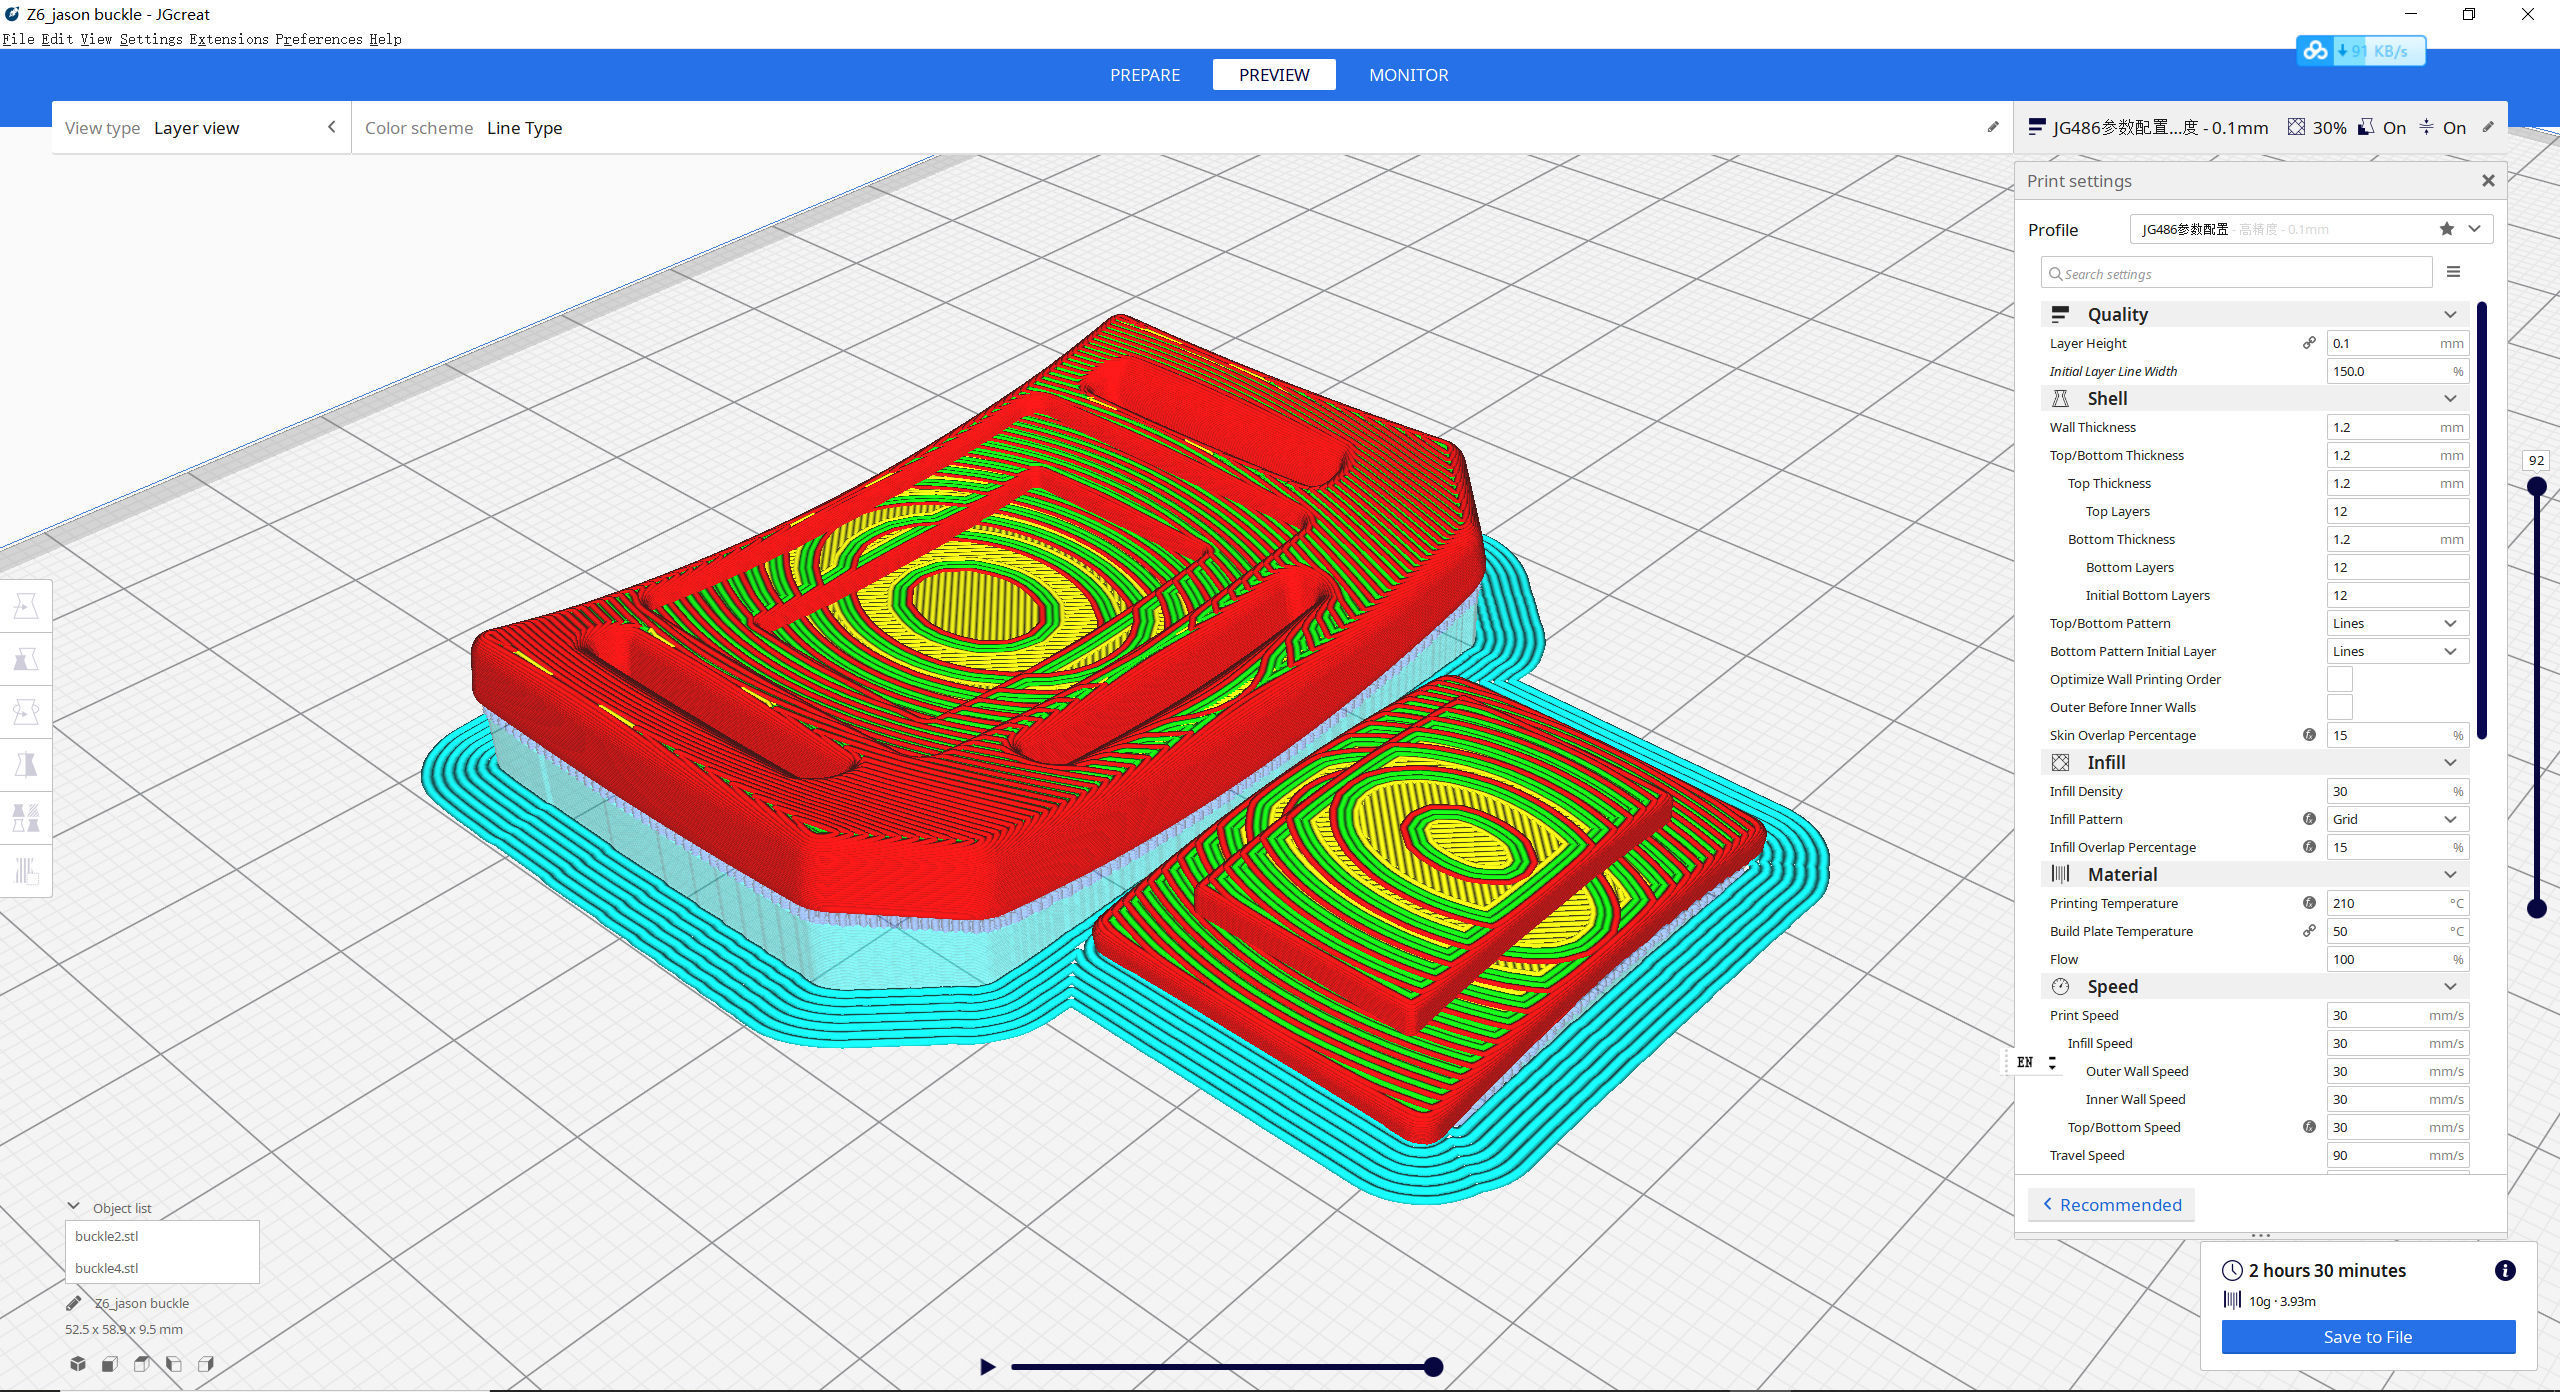Click the Save to File button
This screenshot has width=2560, height=1392.
2367,1337
